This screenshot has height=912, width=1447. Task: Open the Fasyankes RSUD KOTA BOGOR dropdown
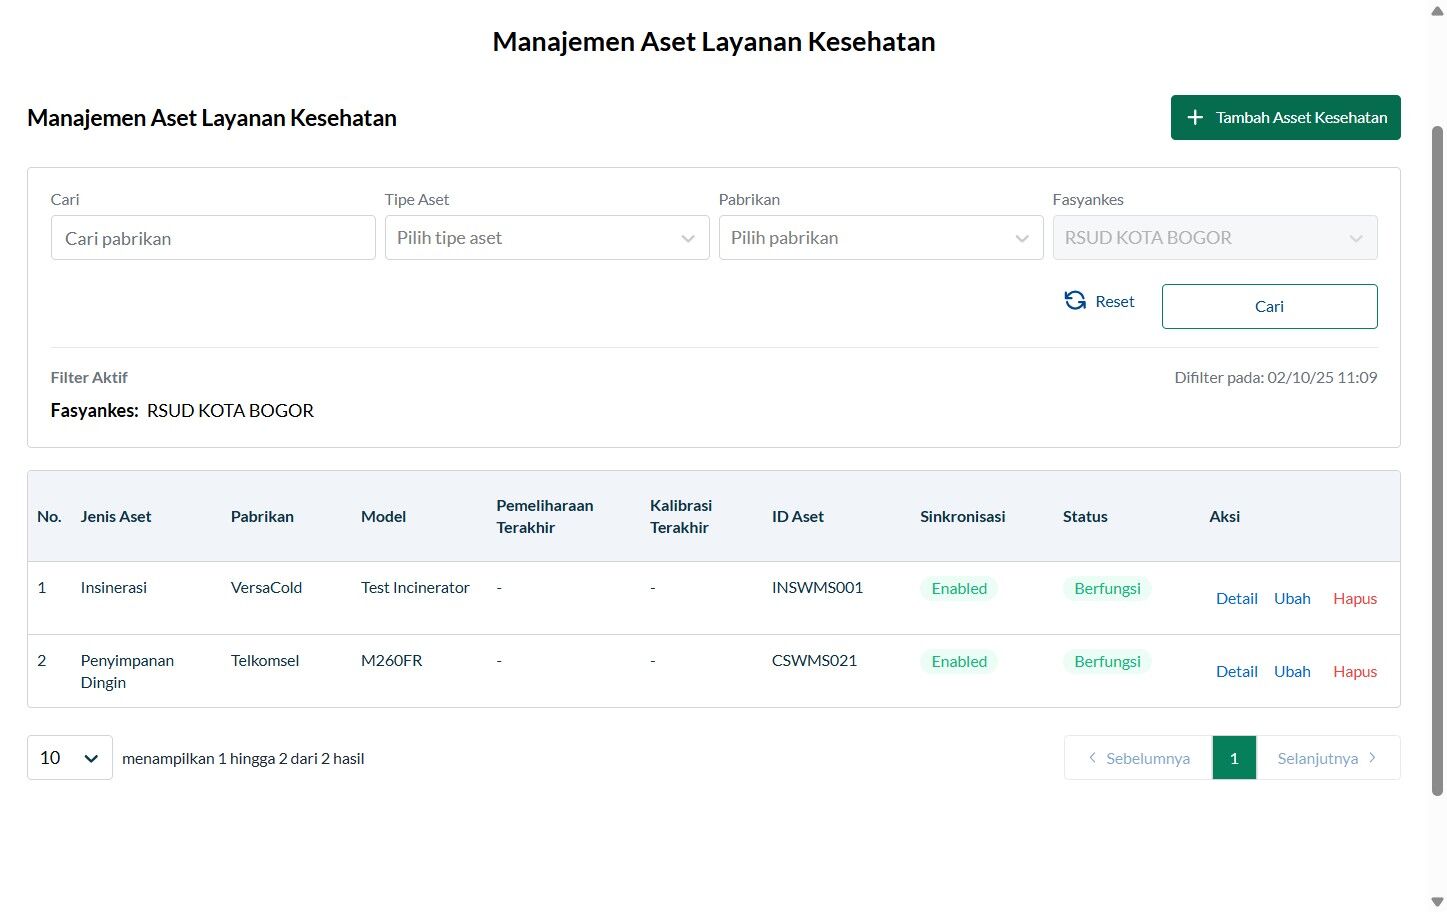1215,238
